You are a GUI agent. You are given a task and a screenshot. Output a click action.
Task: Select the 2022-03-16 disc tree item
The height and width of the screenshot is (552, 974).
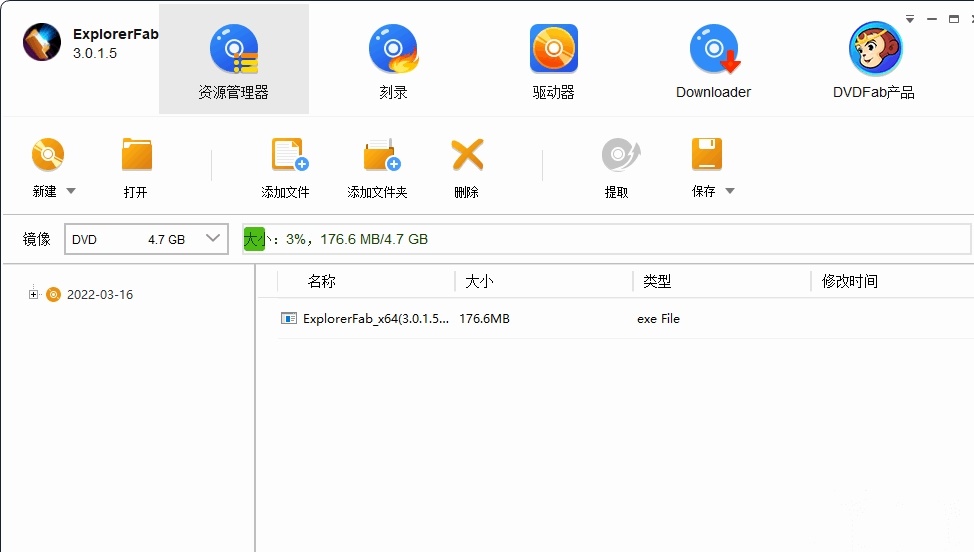[99, 295]
